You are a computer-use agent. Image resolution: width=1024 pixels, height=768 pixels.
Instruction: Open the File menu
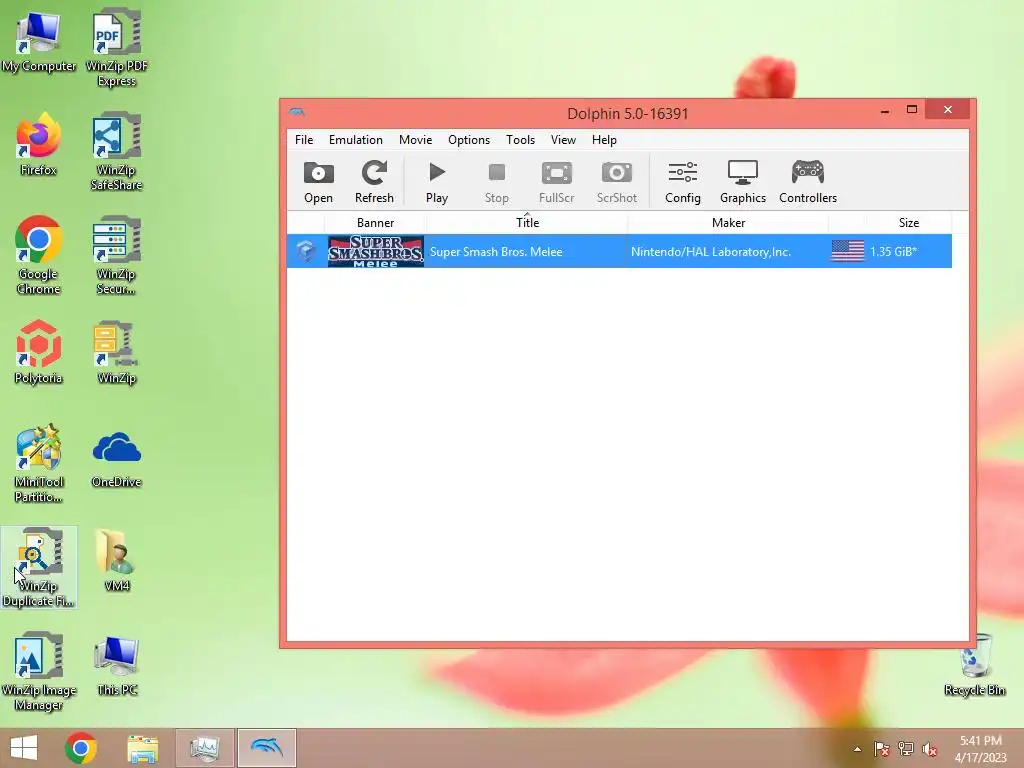[304, 140]
